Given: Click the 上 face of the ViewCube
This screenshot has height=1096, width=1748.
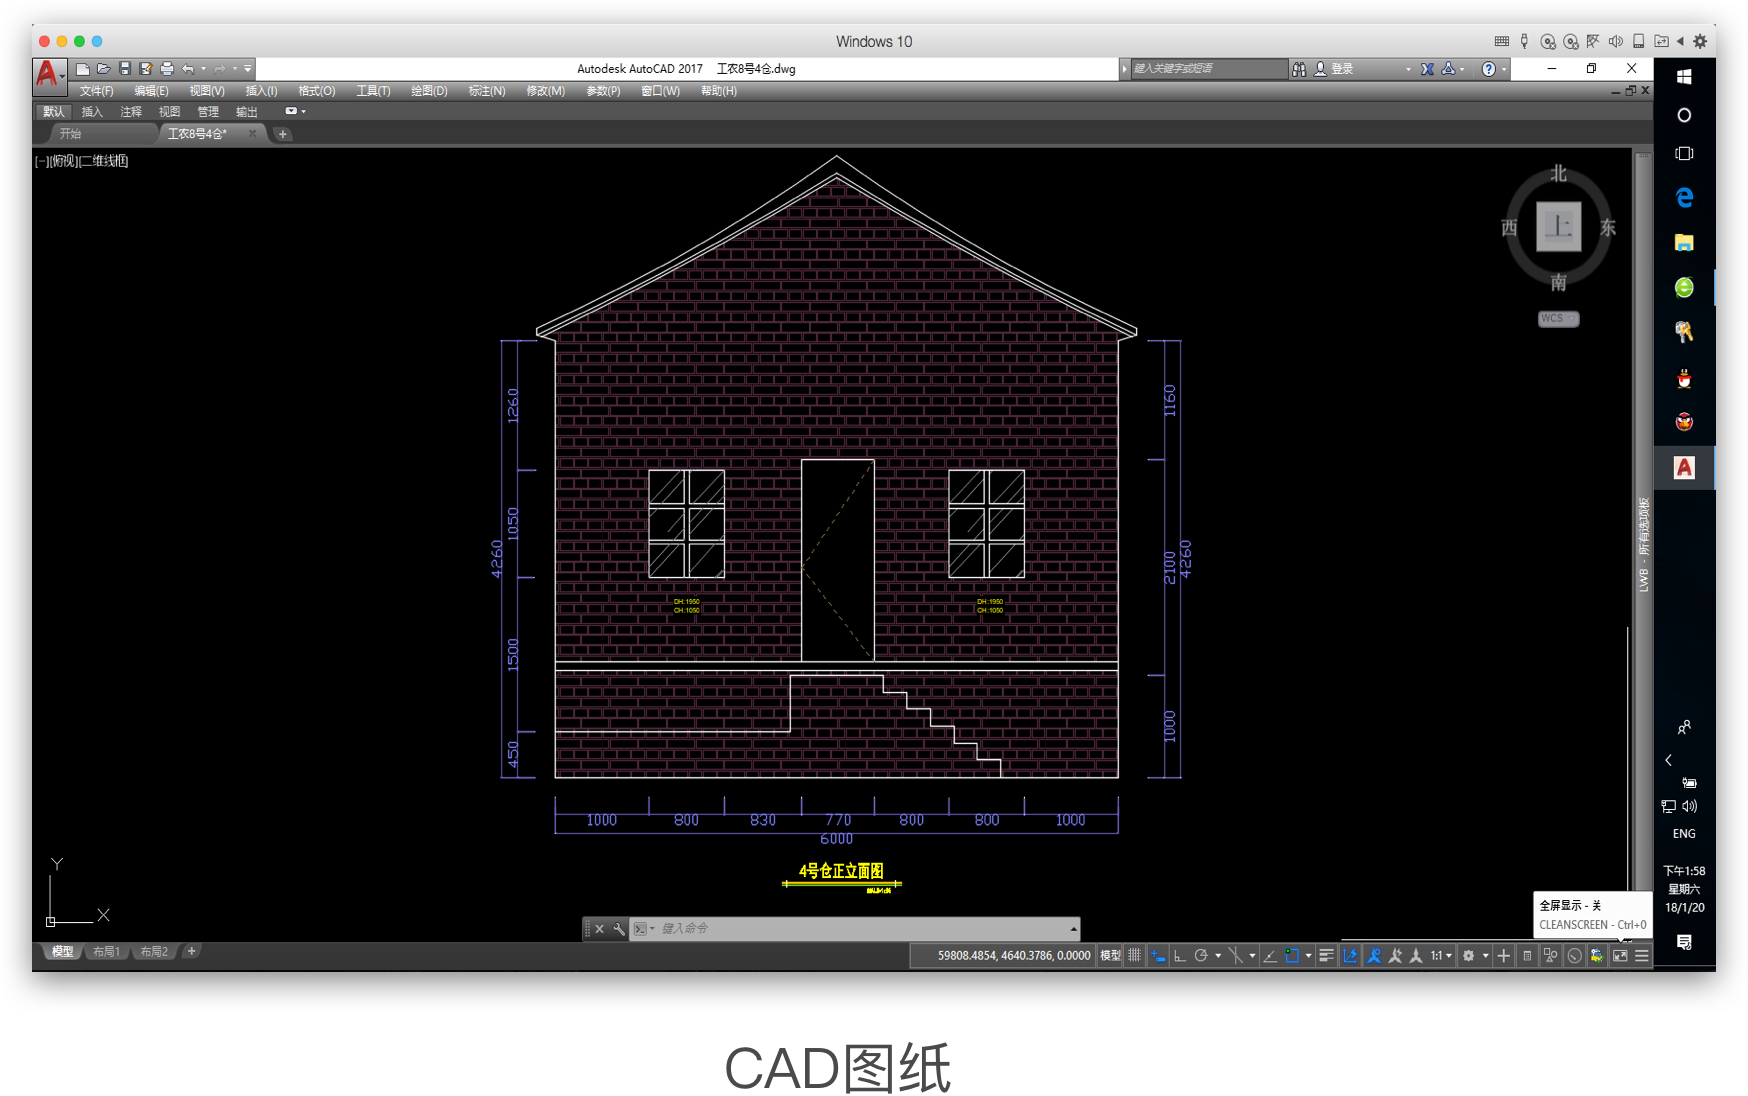Looking at the screenshot, I should pos(1558,227).
